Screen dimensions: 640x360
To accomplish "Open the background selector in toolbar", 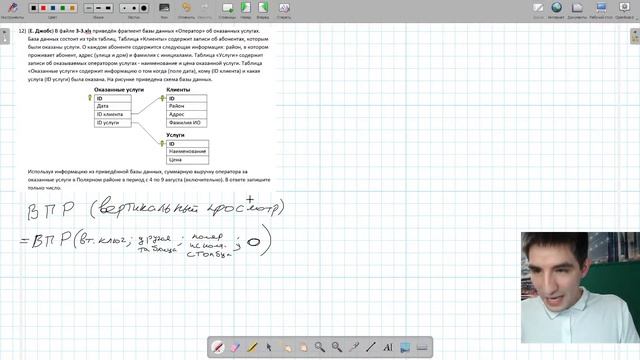I will coord(164,8).
